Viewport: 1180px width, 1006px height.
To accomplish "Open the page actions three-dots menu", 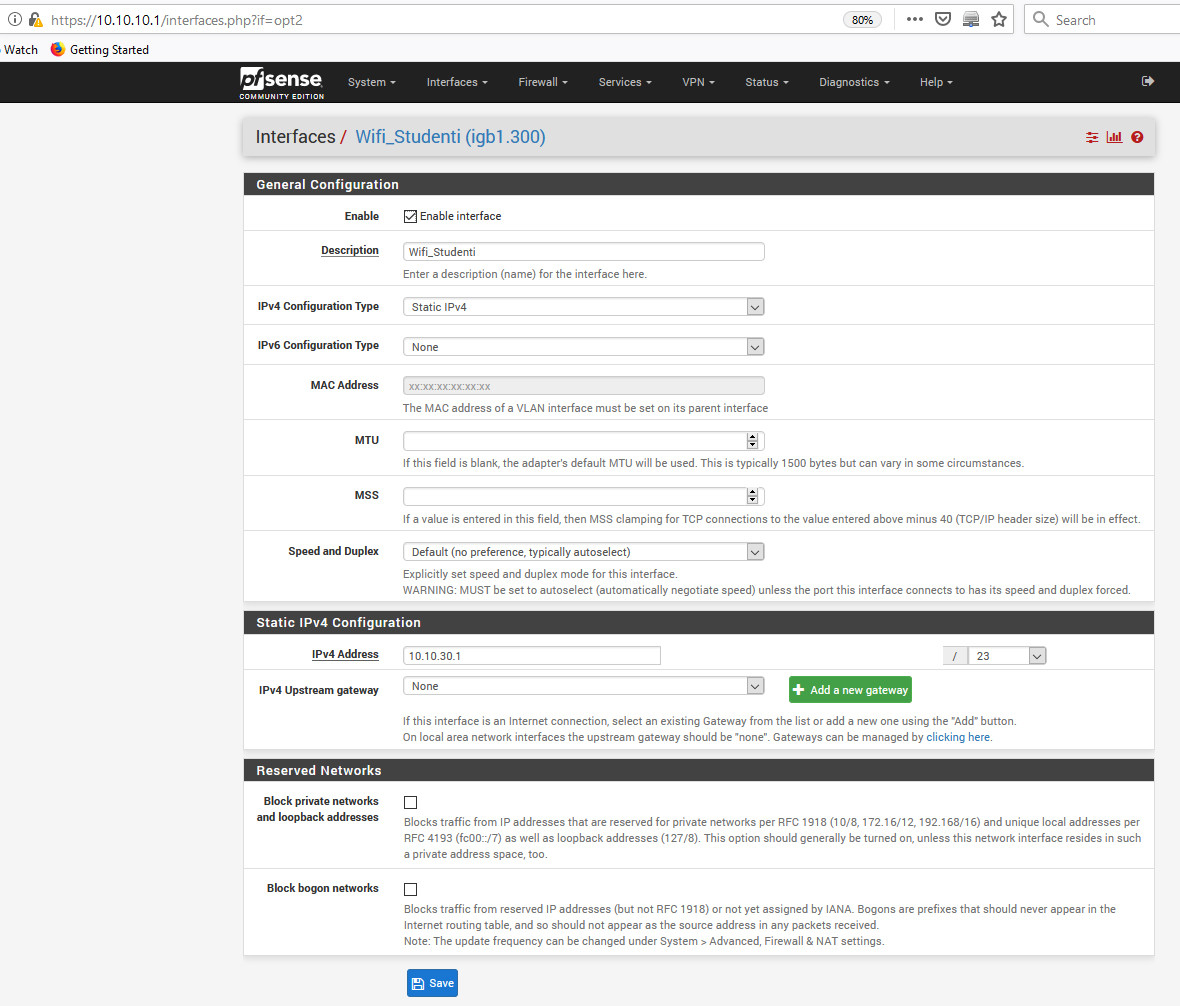I will [x=914, y=20].
